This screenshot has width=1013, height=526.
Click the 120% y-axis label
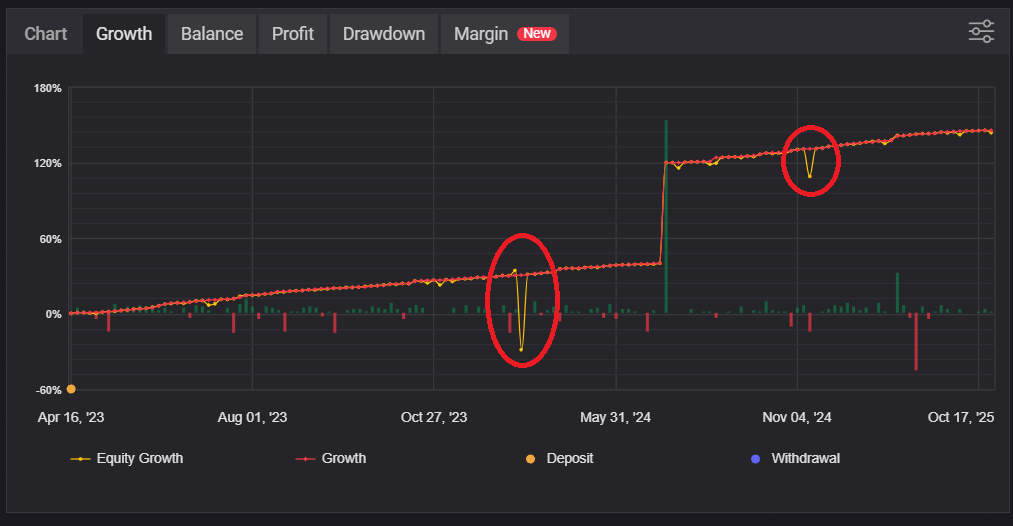[48, 163]
